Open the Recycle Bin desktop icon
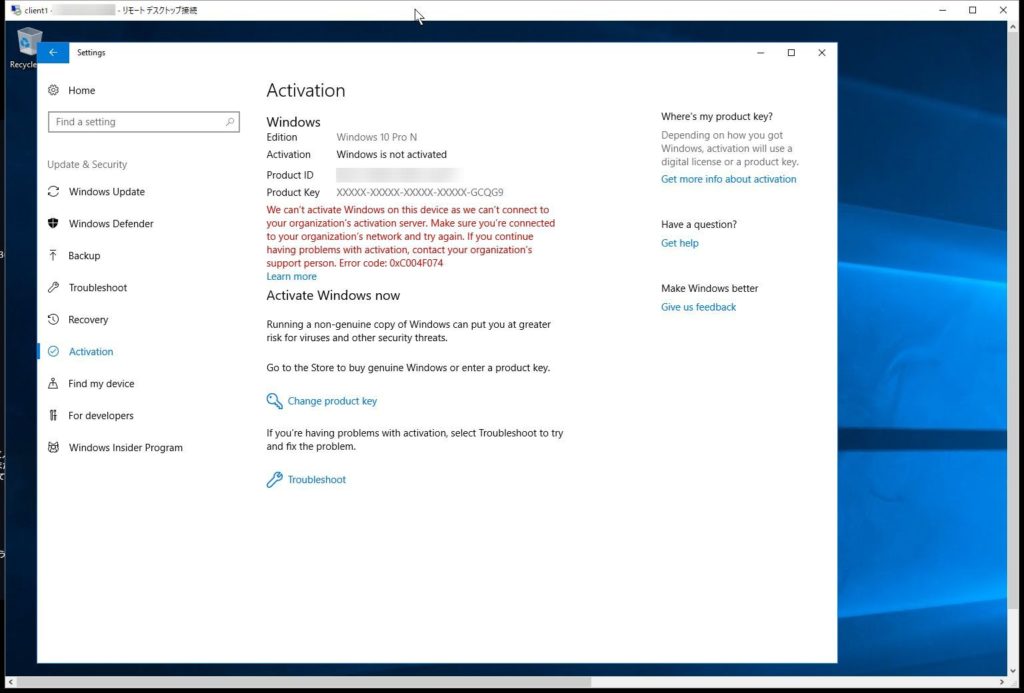This screenshot has height=693, width=1024. tap(25, 47)
